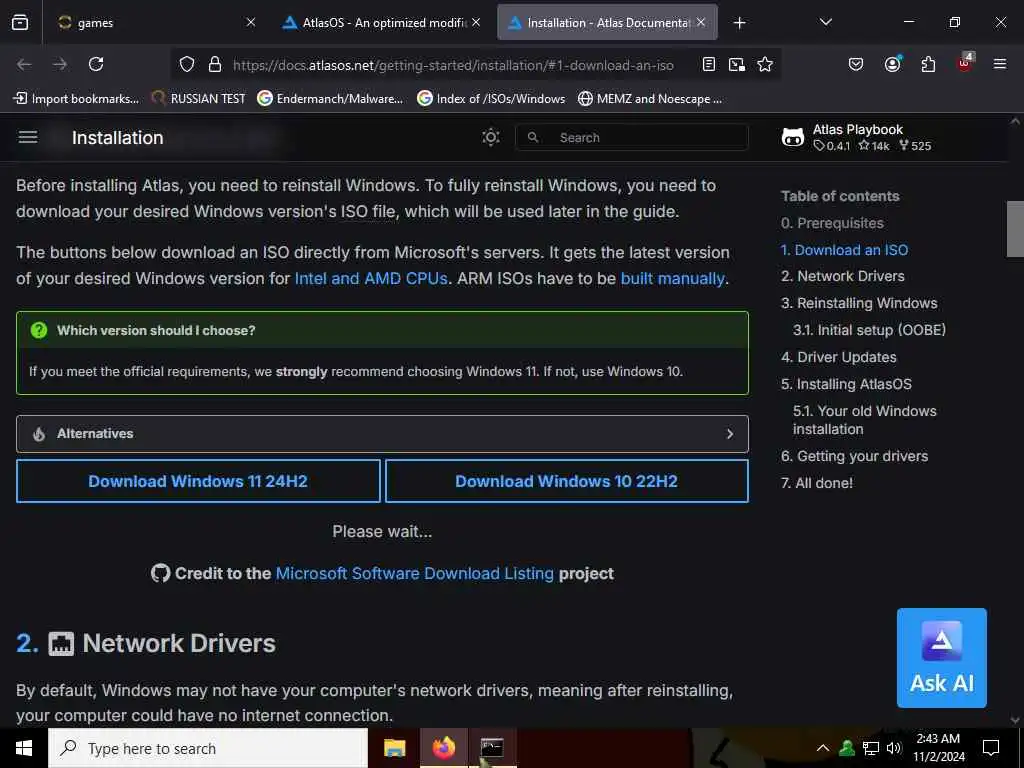Screen dimensions: 1024x768
Task: Select Installation - Atlas Documentation tab
Action: coord(607,22)
